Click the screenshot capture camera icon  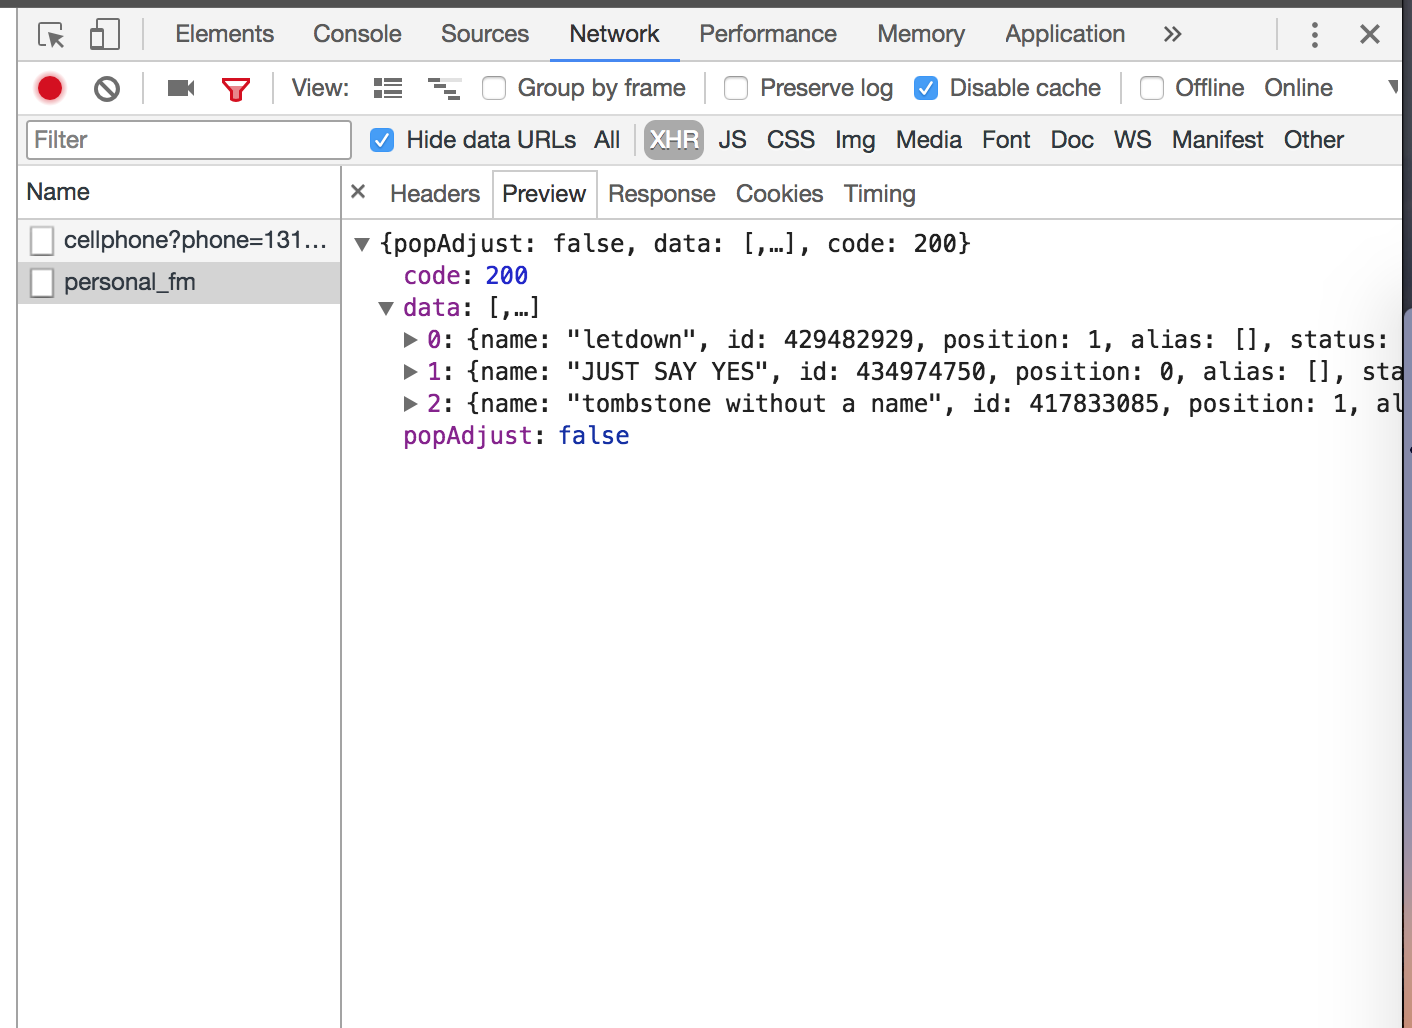180,88
